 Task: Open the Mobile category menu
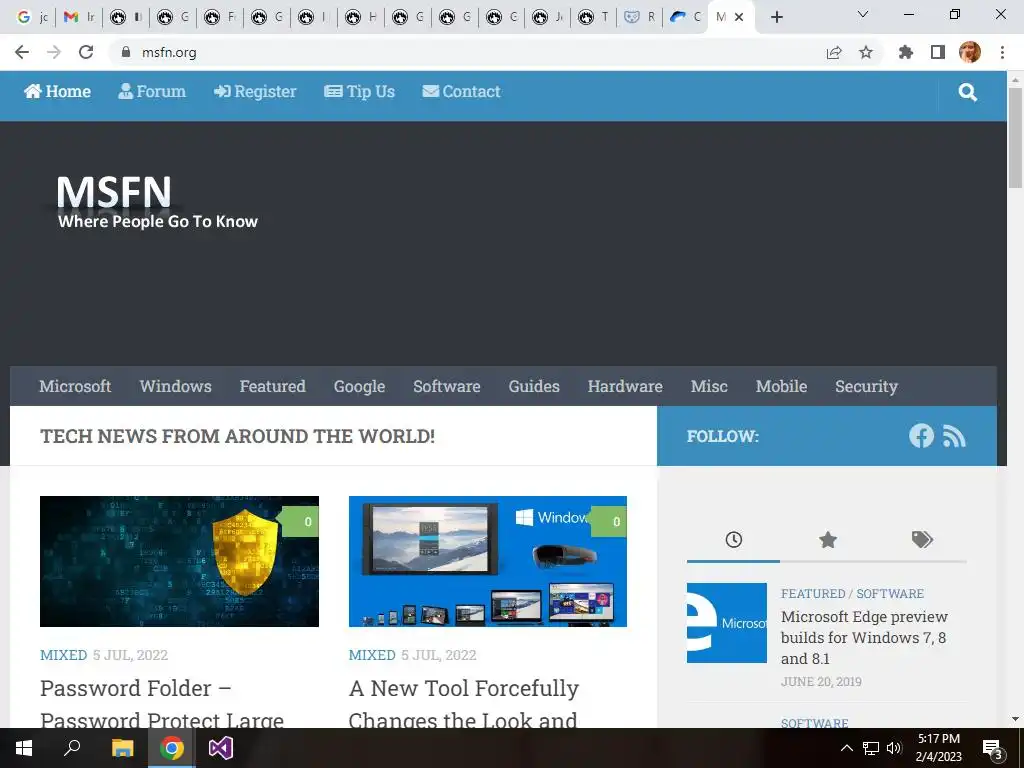pyautogui.click(x=782, y=386)
